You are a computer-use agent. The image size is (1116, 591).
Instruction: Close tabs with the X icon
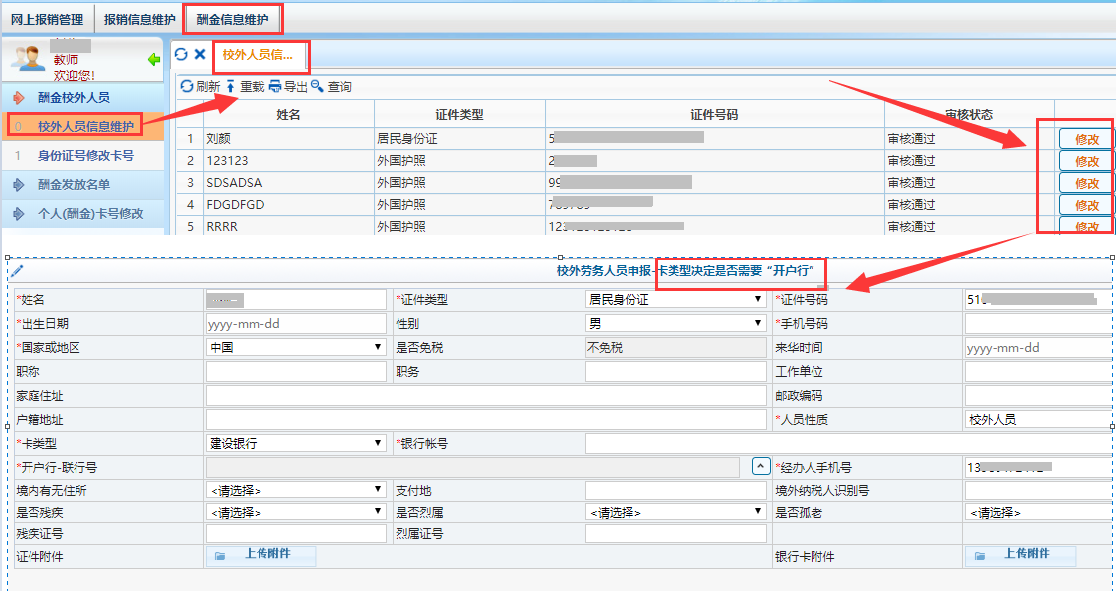coord(200,54)
